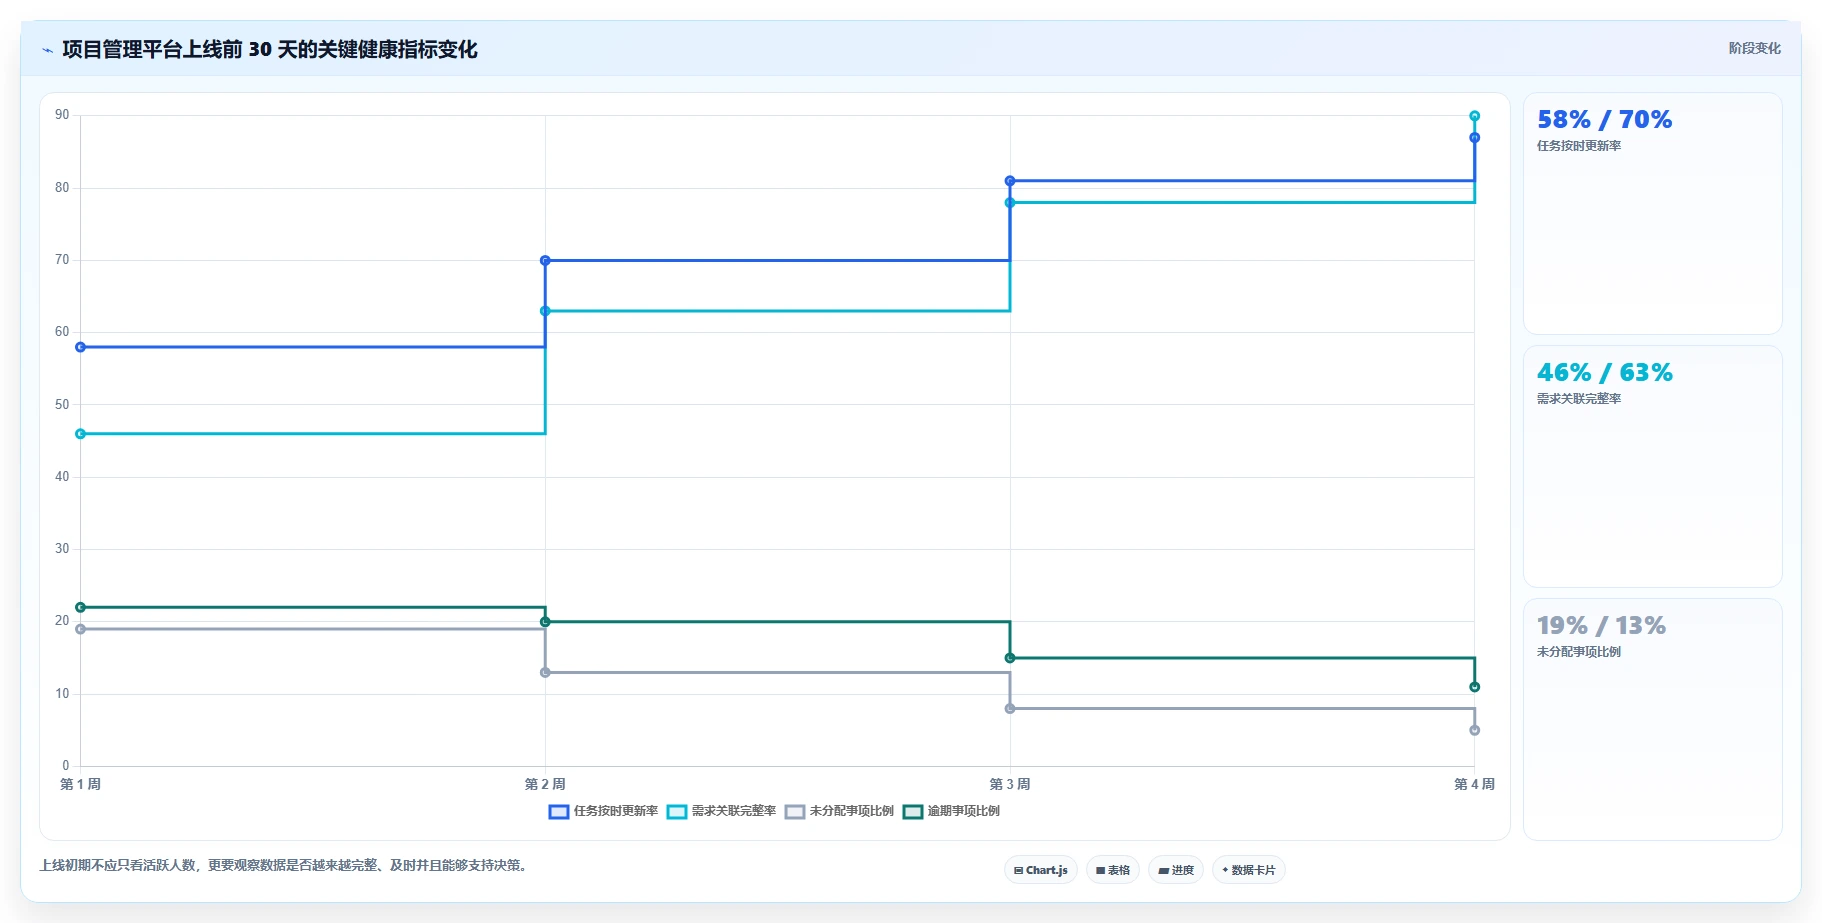
Task: Click the 阶段变化 badge in the header
Action: [x=1754, y=48]
